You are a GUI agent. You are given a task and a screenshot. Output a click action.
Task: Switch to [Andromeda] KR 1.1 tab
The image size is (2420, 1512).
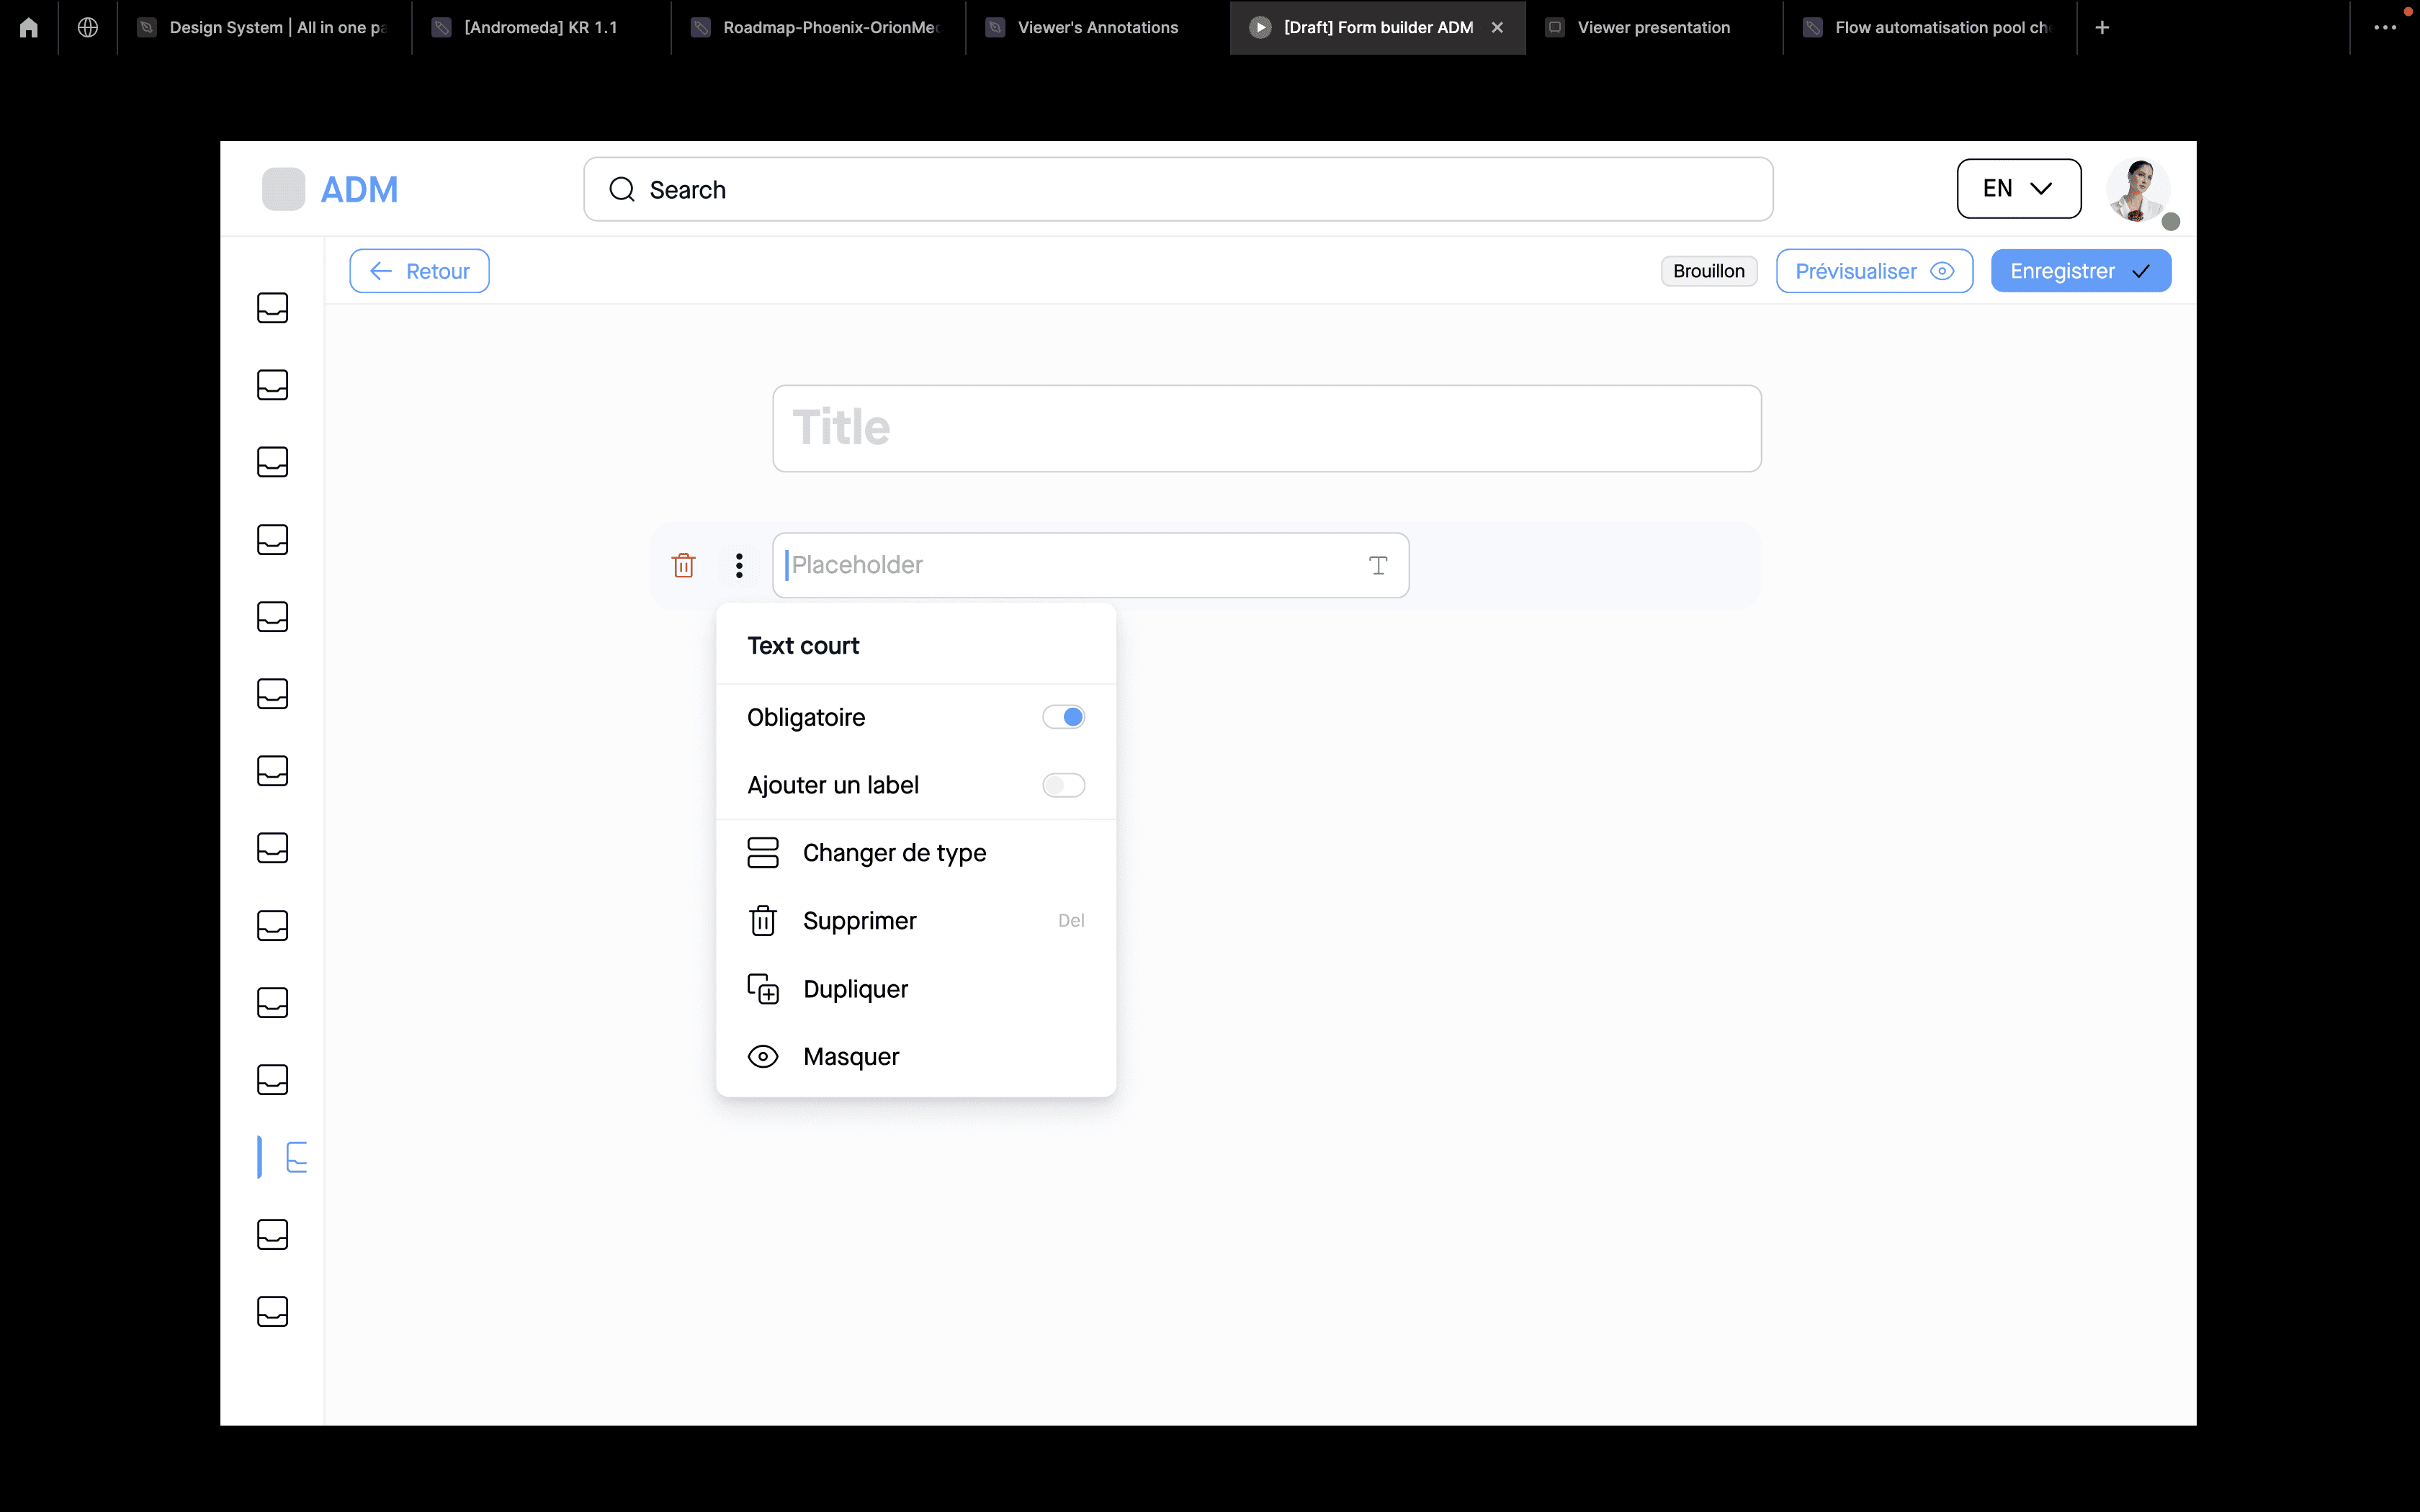click(541, 28)
